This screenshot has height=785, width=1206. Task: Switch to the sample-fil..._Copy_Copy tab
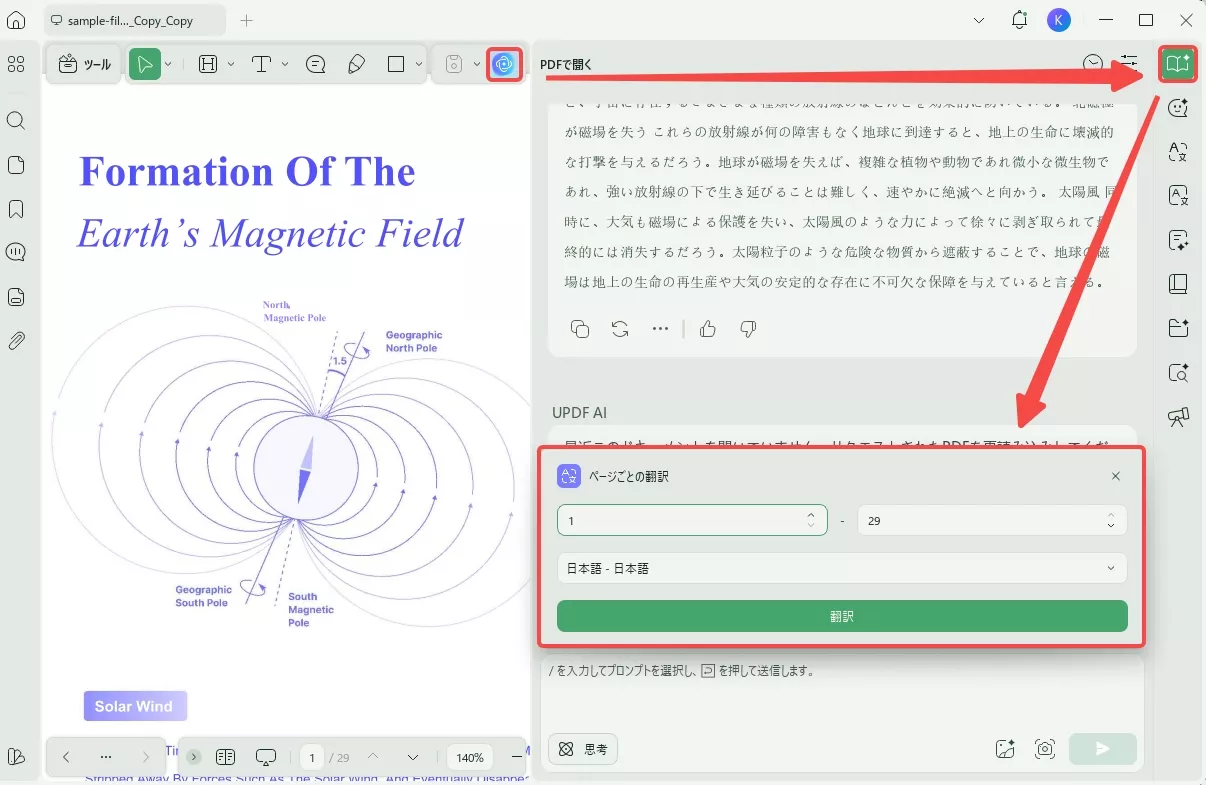pyautogui.click(x=130, y=19)
